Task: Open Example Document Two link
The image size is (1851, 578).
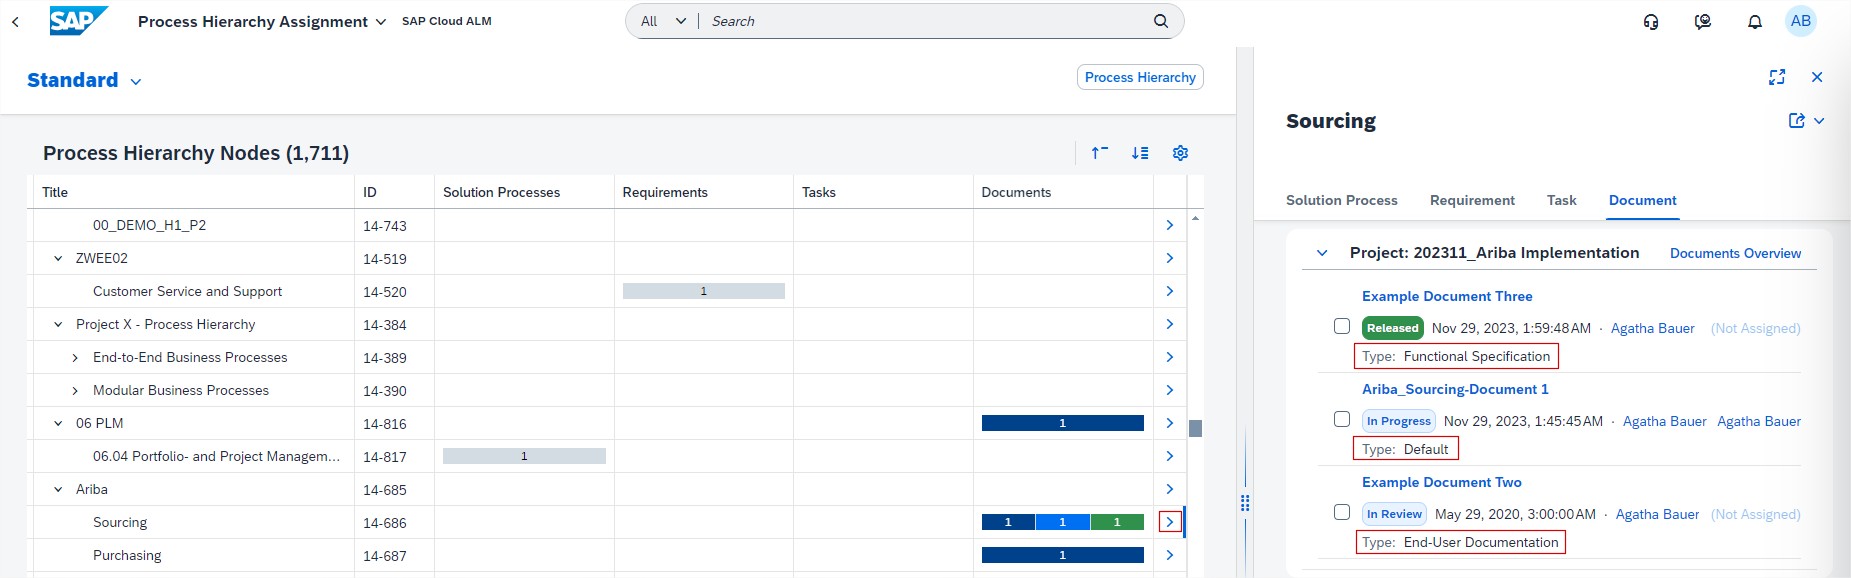Action: (1442, 482)
